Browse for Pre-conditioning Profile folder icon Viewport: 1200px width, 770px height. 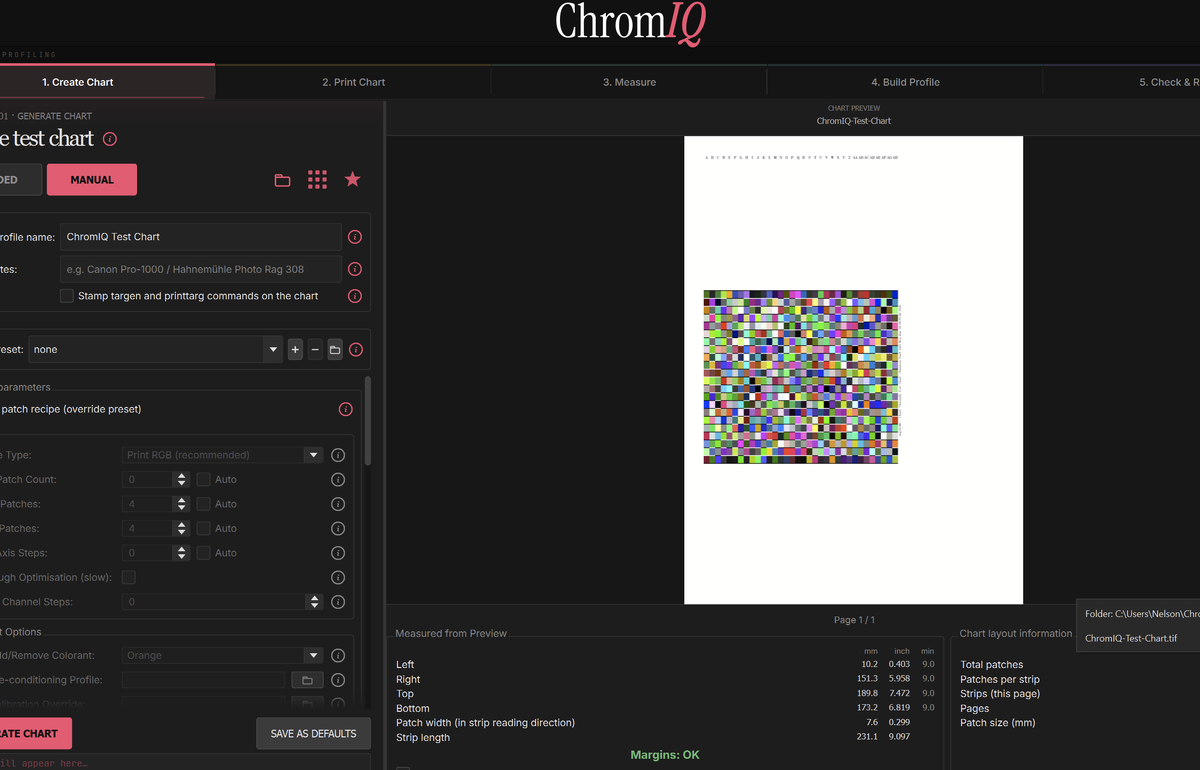[307, 680]
